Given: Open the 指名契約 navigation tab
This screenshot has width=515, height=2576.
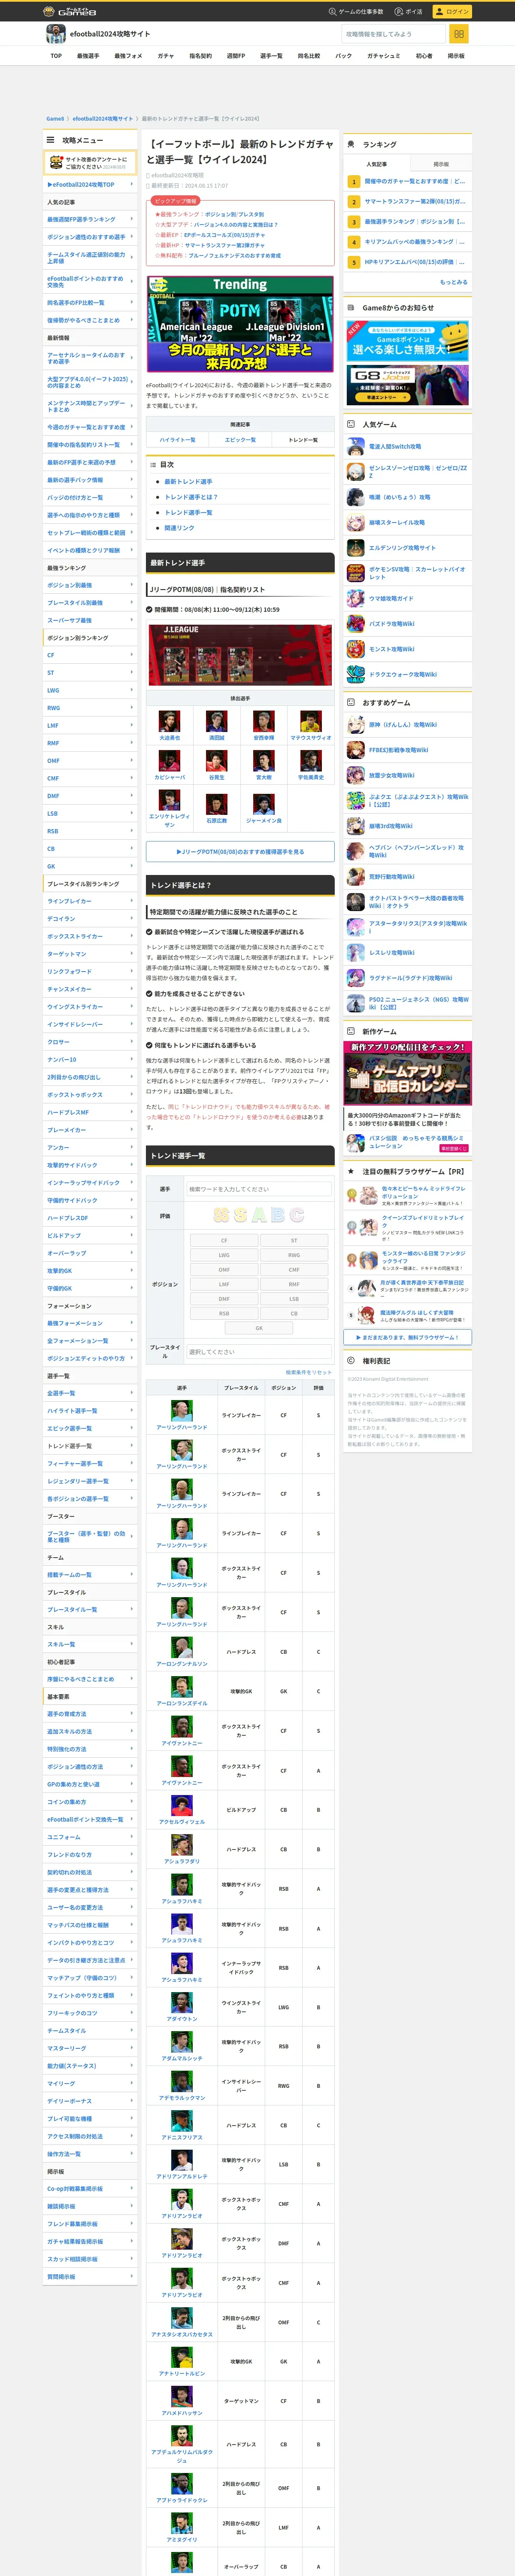Looking at the screenshot, I should tap(200, 56).
